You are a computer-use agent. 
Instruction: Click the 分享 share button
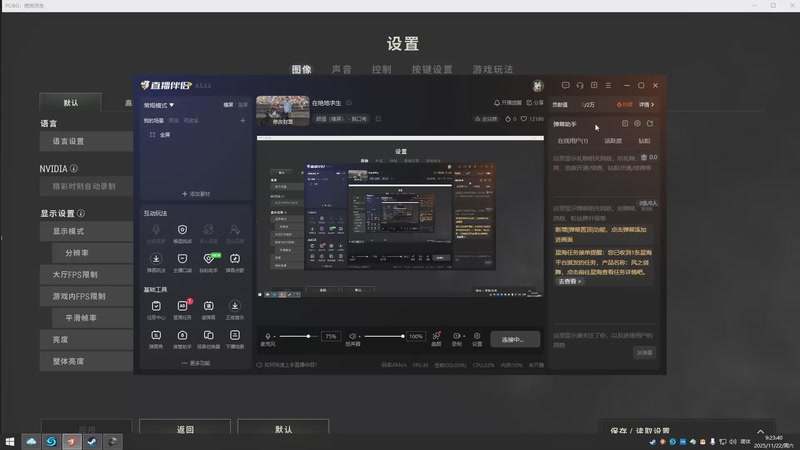(x=535, y=103)
